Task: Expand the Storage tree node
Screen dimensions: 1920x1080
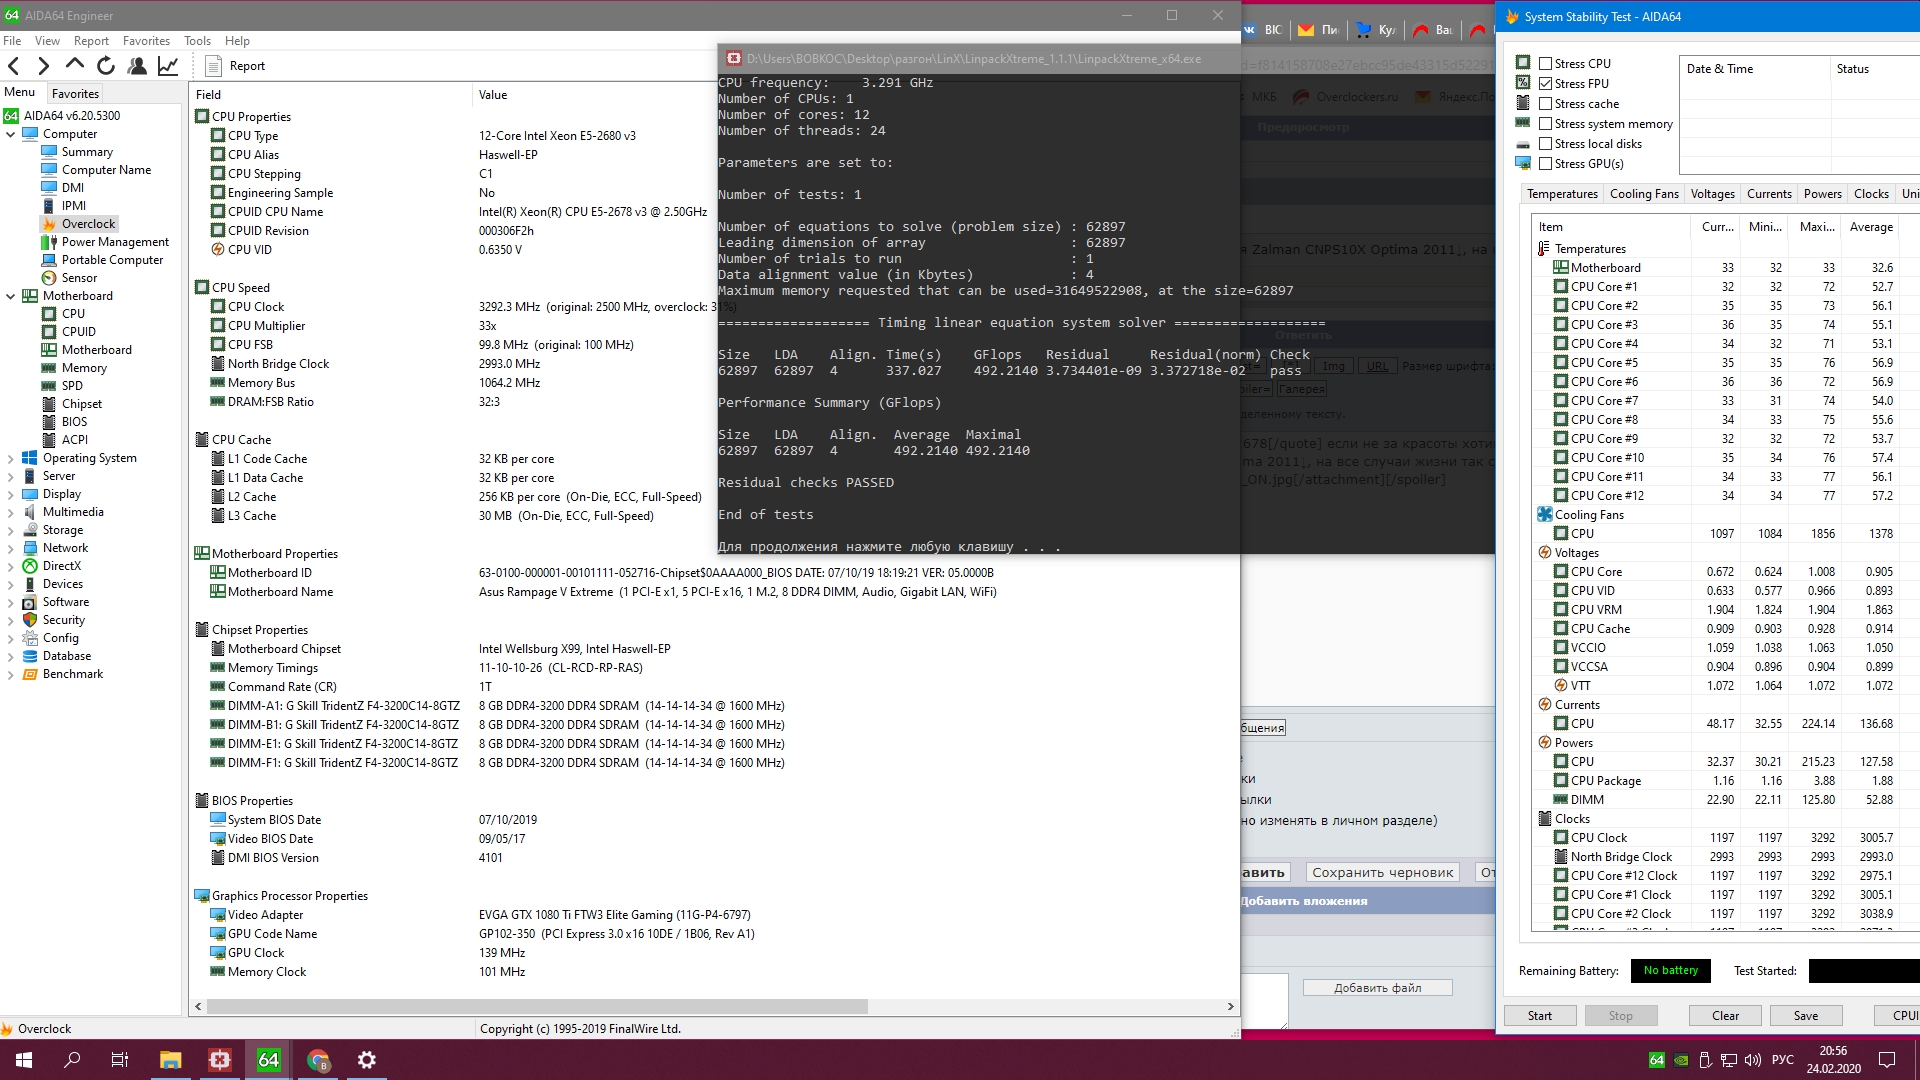Action: [x=11, y=530]
